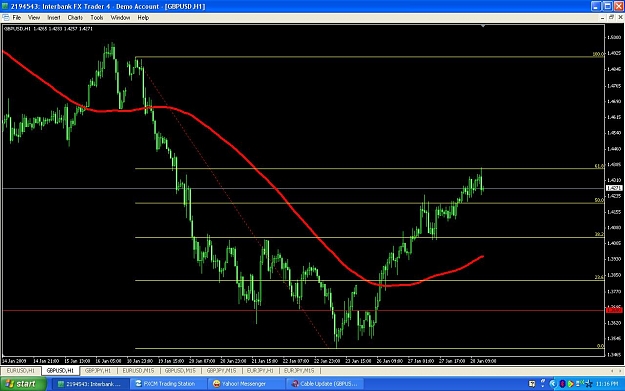Open the Insert menu
The width and height of the screenshot is (625, 391).
pos(54,18)
